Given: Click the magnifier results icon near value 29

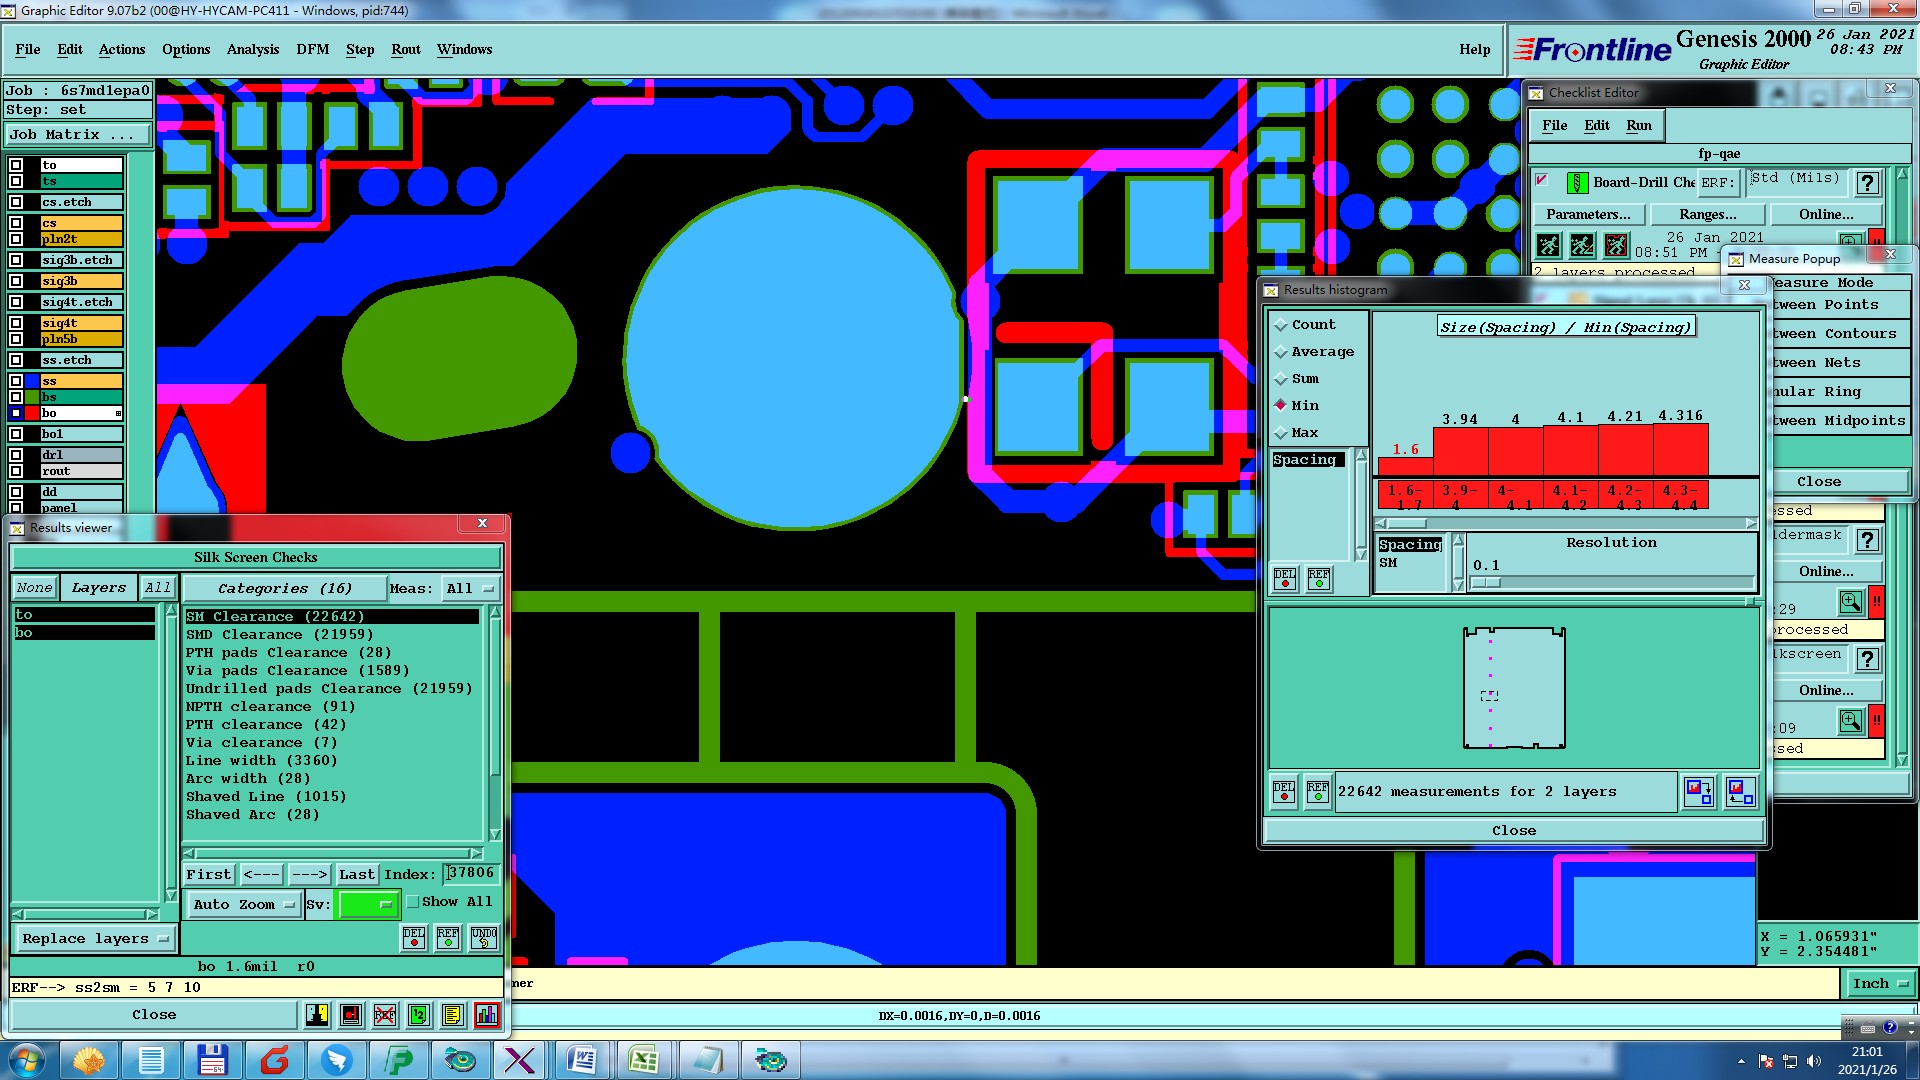Looking at the screenshot, I should (x=1851, y=602).
